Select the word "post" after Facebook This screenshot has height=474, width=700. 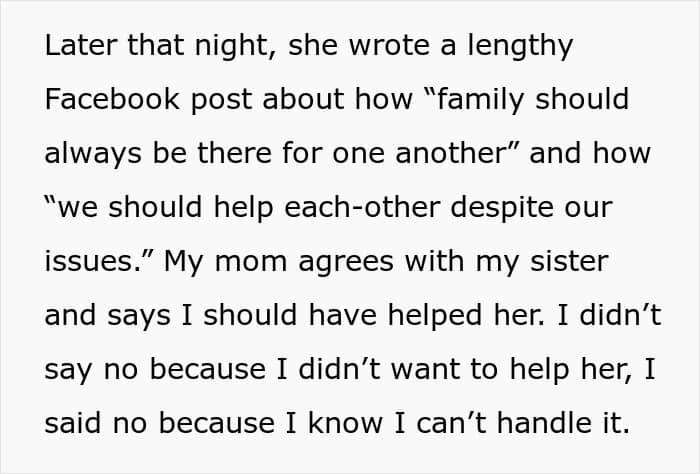pos(221,101)
